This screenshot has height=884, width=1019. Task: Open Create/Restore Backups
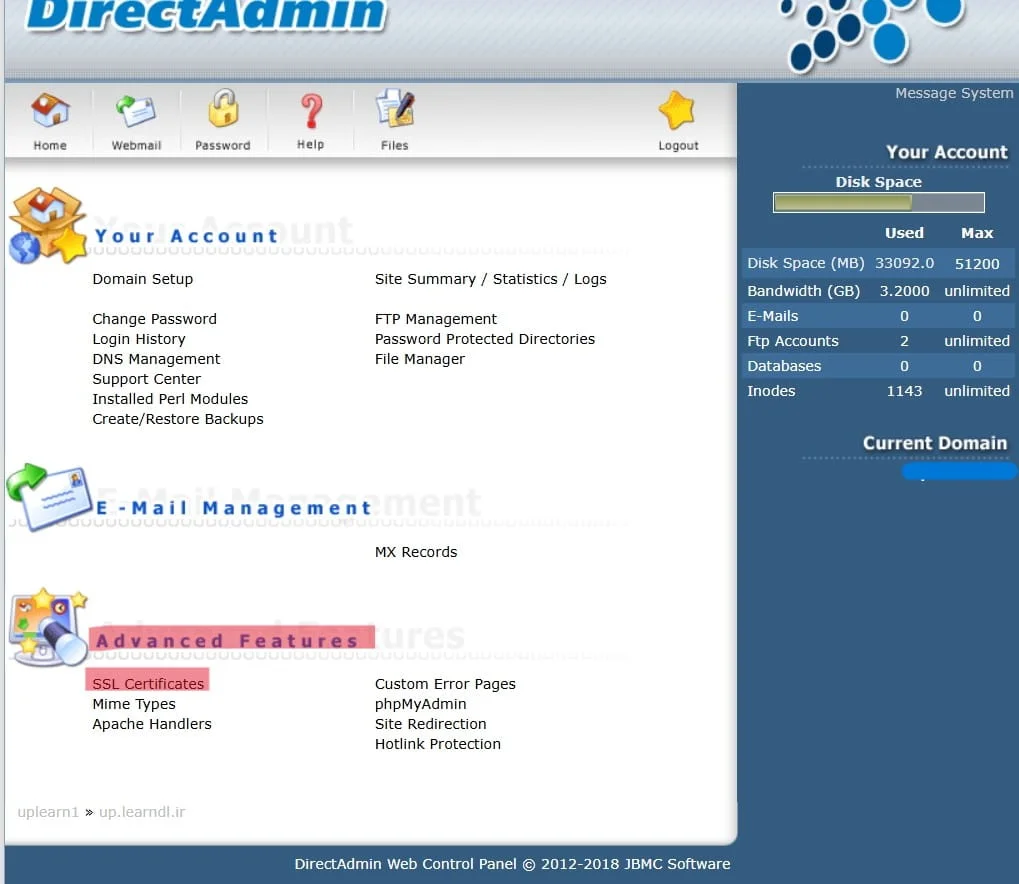point(178,419)
